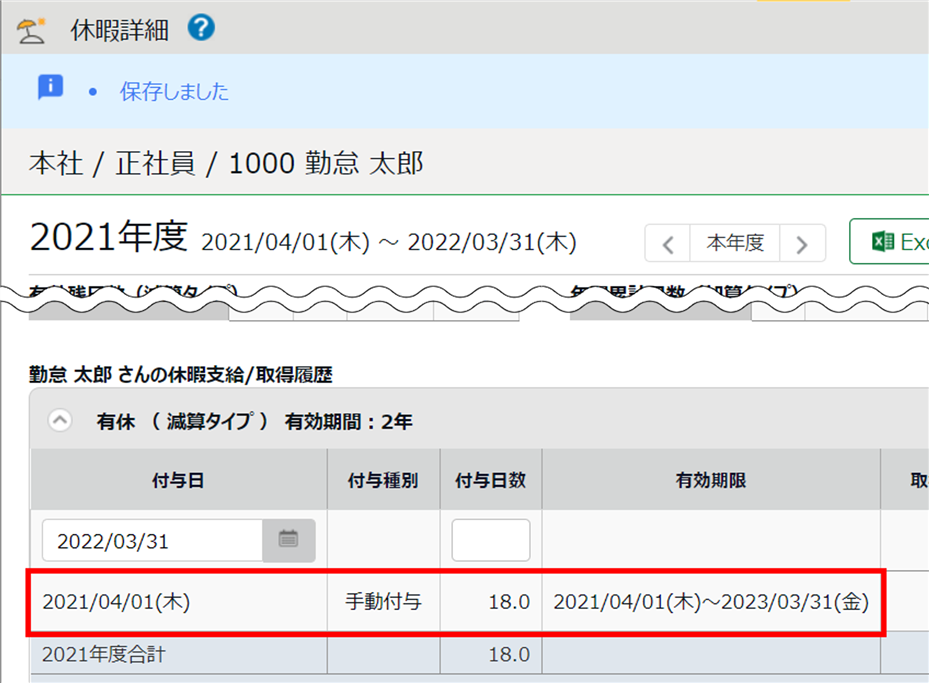The height and width of the screenshot is (683, 929).
Task: Click the Excel export icon
Action: pos(883,242)
